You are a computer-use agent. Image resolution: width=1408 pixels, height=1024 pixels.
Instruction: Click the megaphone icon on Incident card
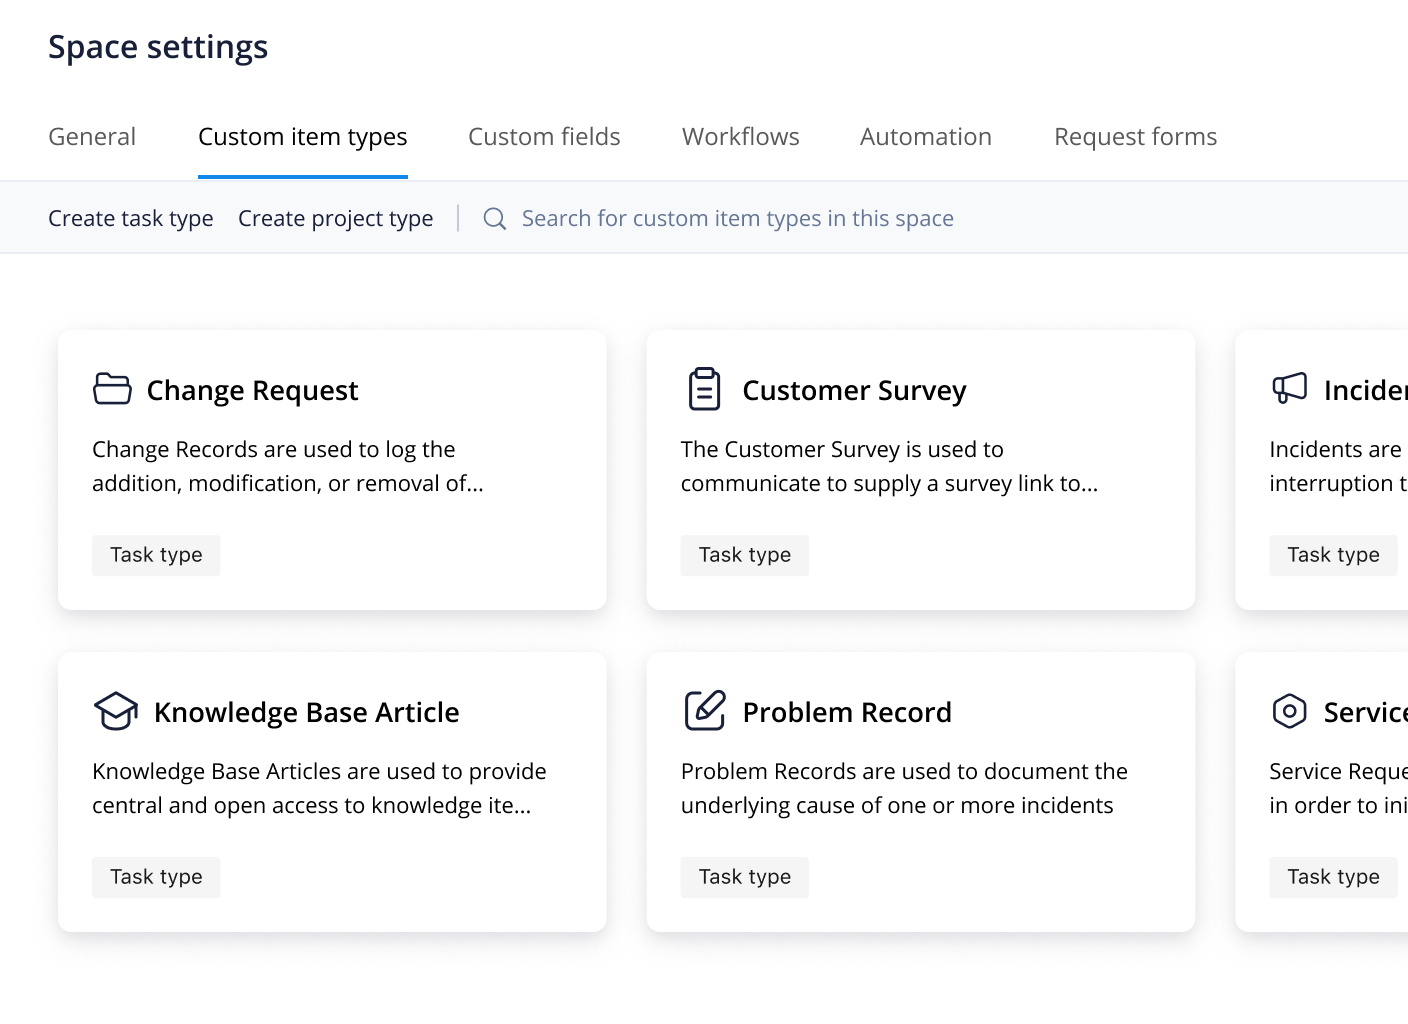[x=1289, y=388]
